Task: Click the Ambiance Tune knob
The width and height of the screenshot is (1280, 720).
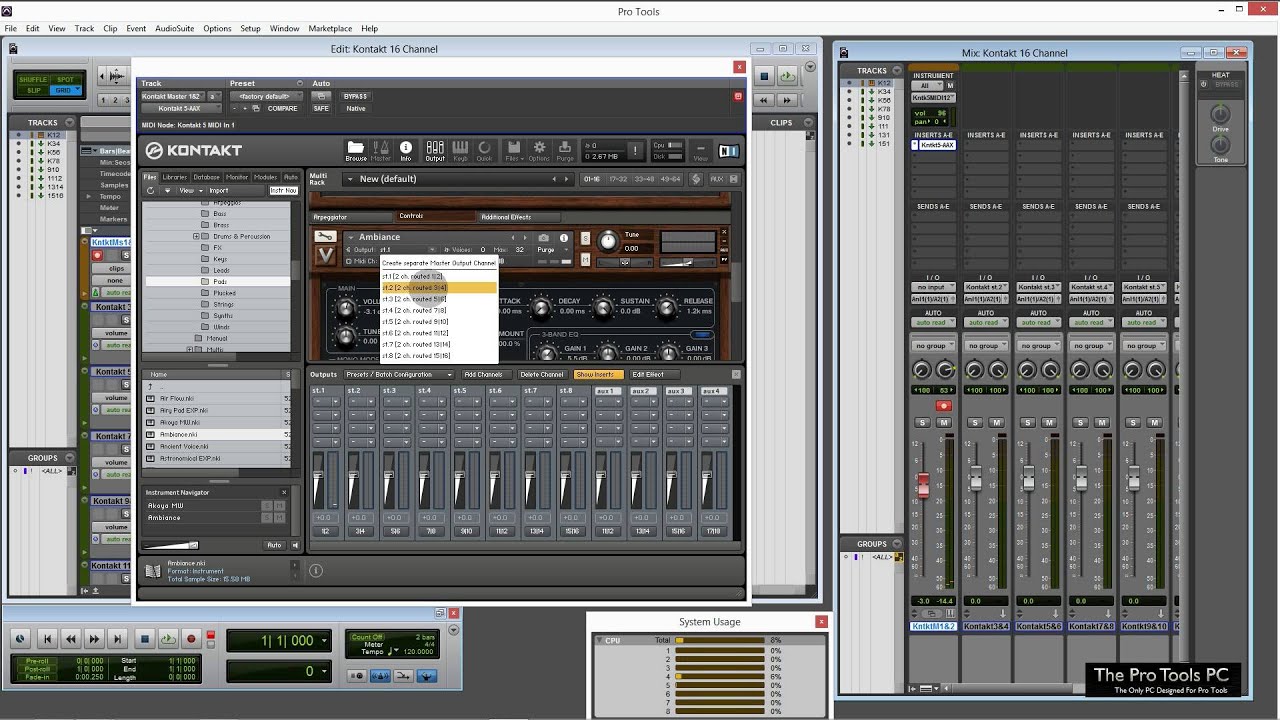Action: (608, 240)
